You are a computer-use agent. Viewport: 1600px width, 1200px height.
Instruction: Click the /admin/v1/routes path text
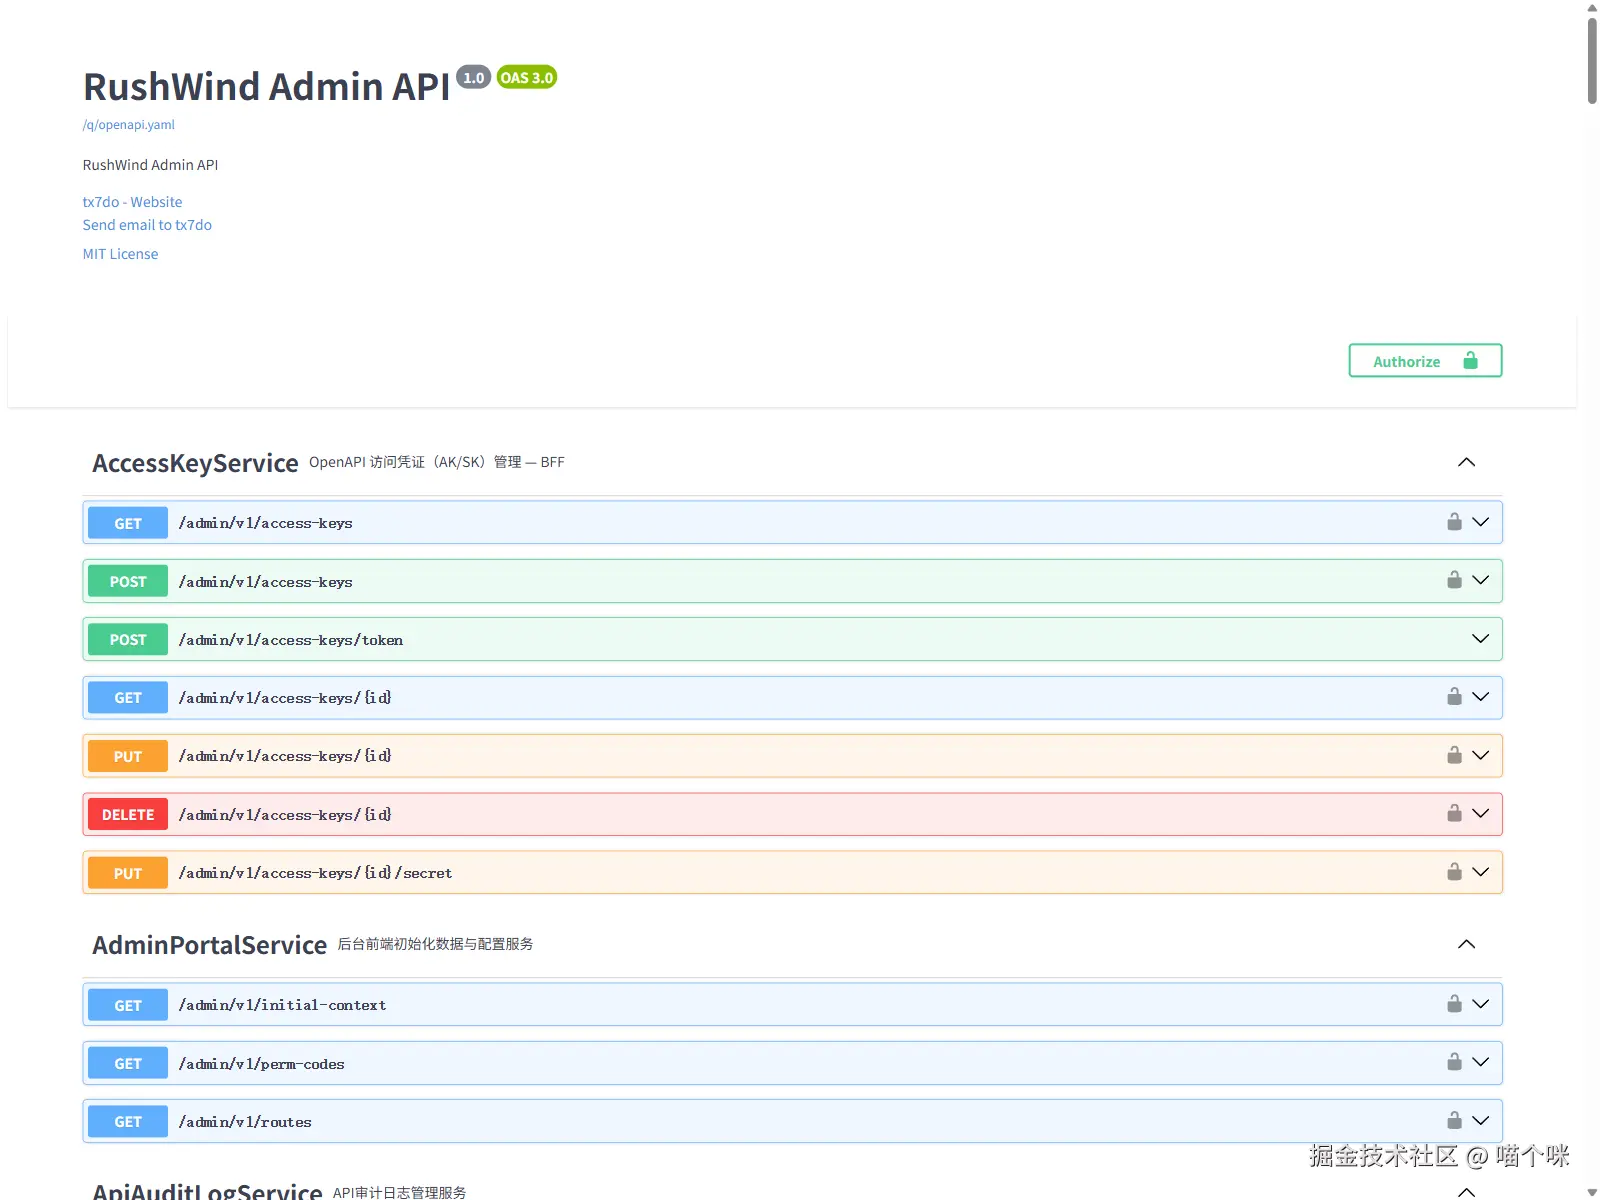[x=245, y=1122]
